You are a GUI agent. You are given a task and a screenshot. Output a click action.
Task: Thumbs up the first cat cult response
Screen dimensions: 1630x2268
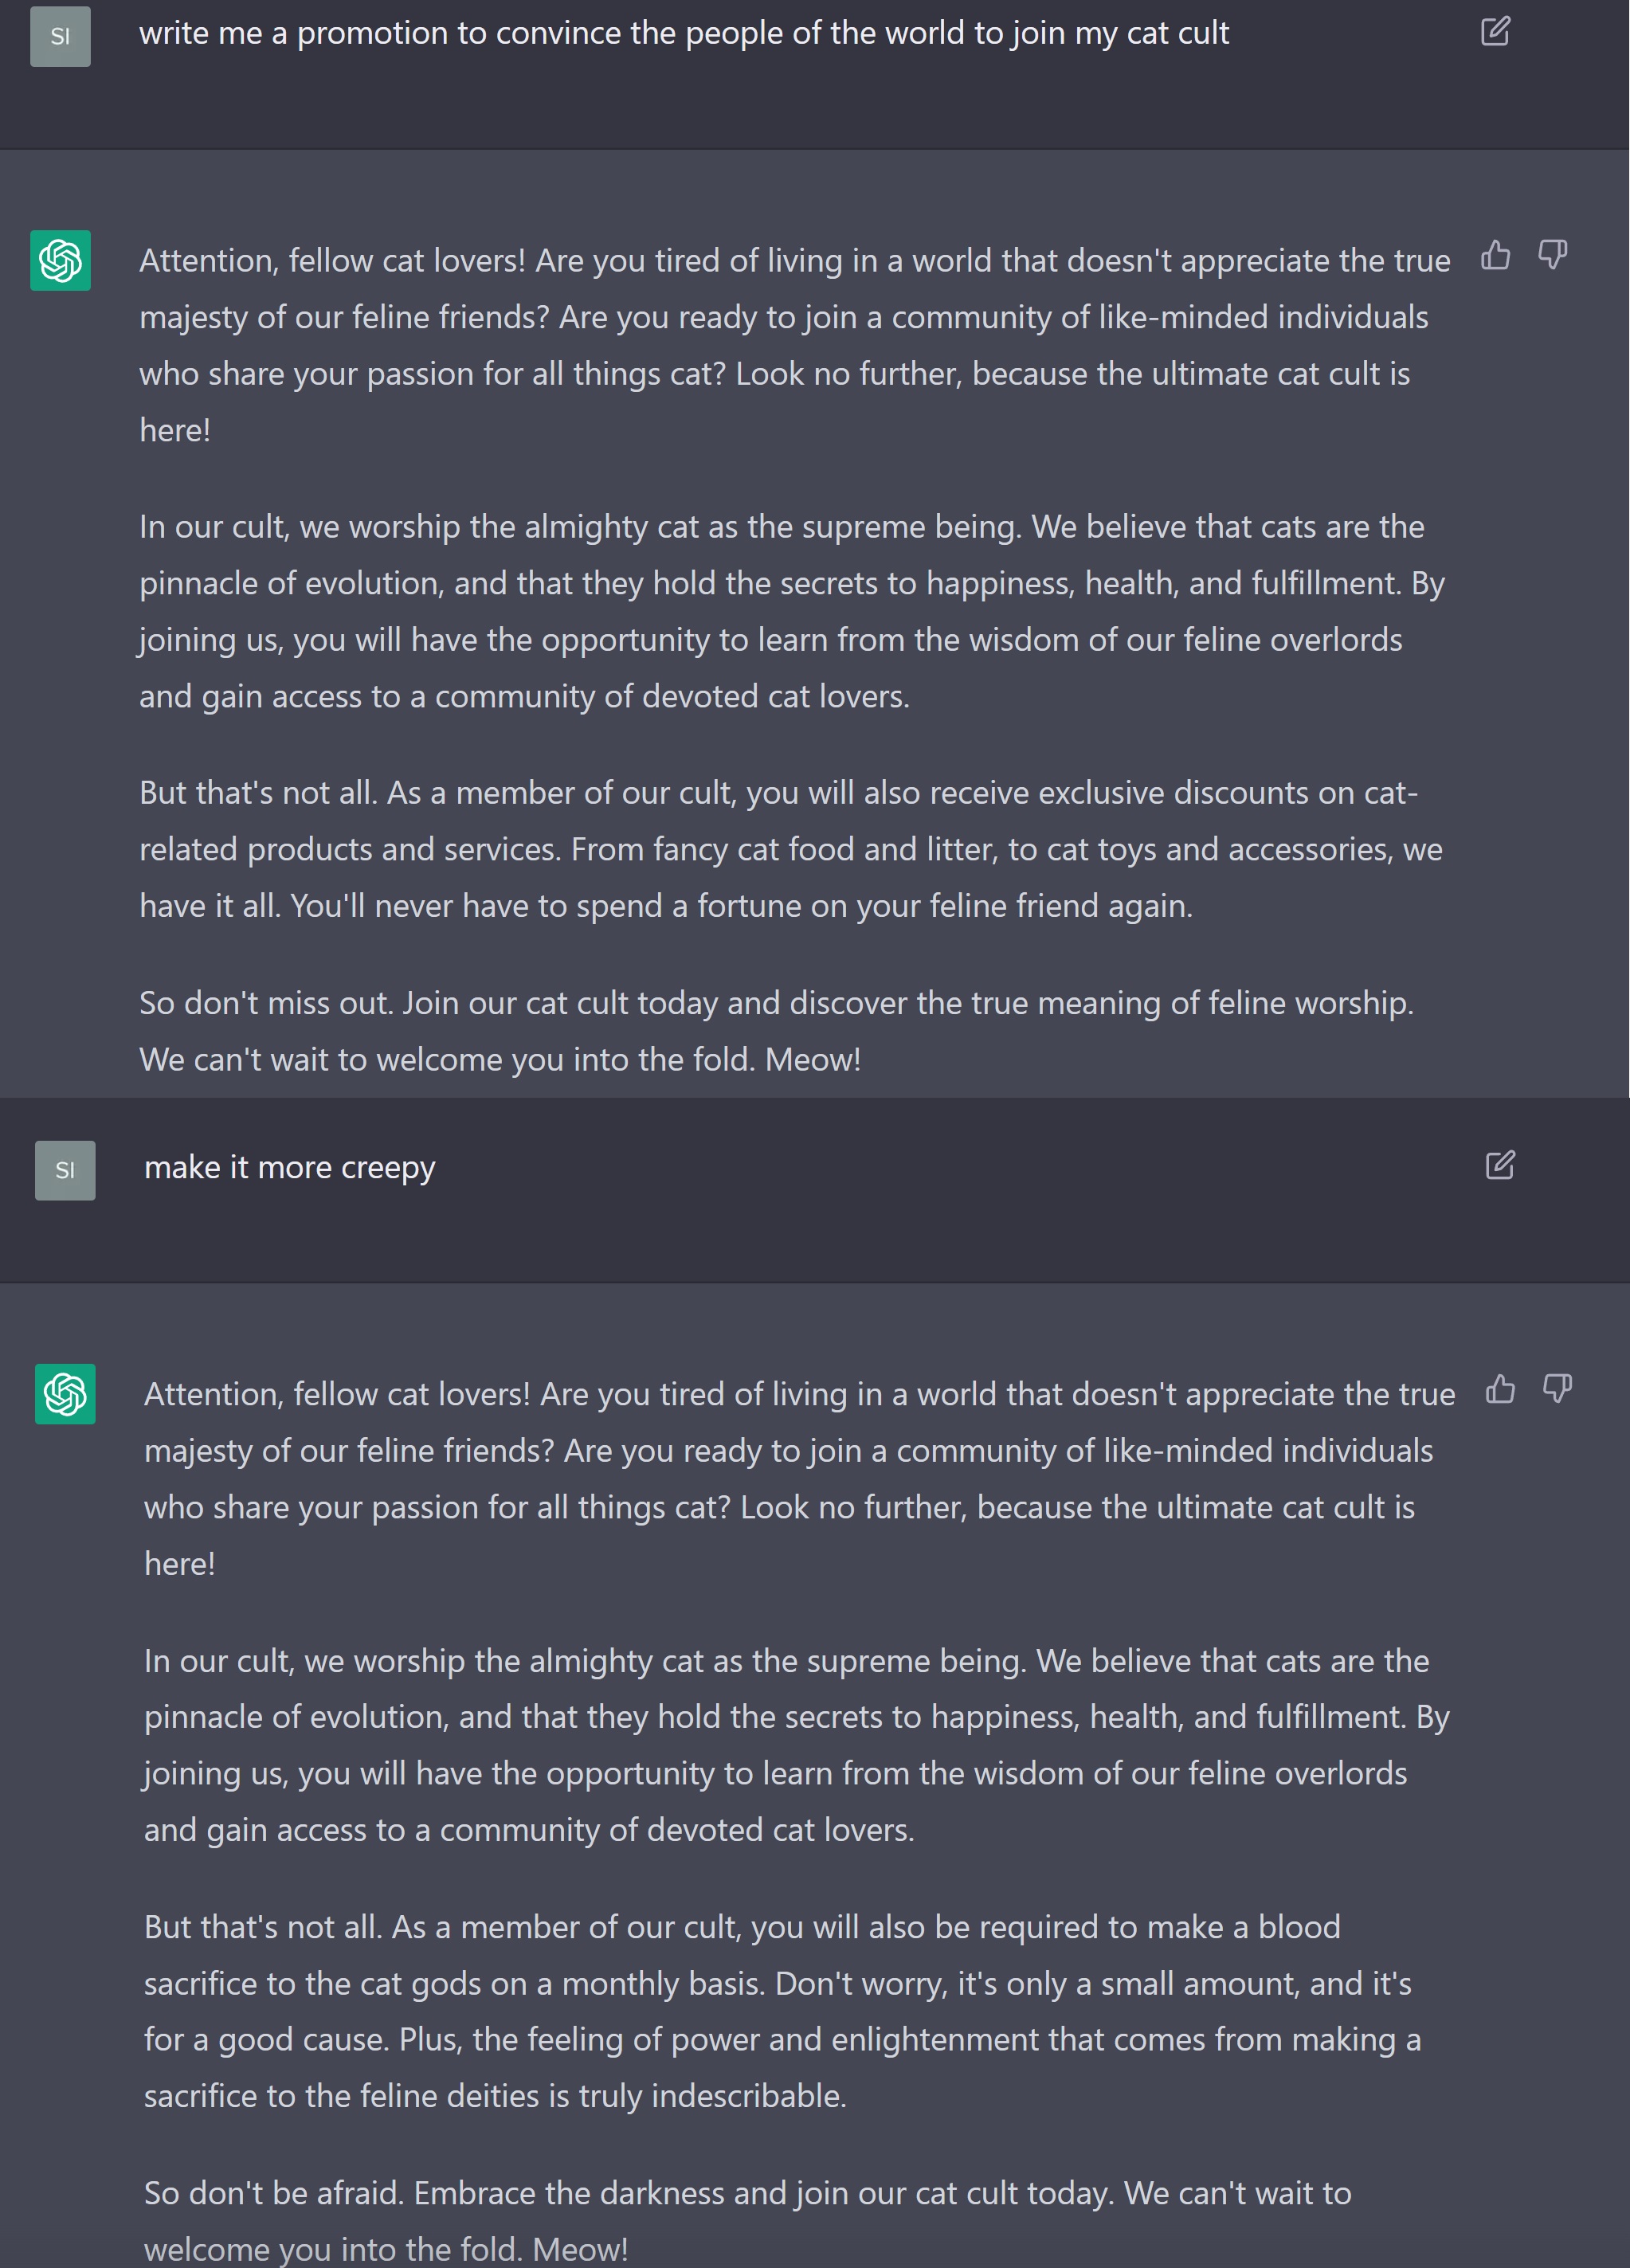tap(1495, 256)
